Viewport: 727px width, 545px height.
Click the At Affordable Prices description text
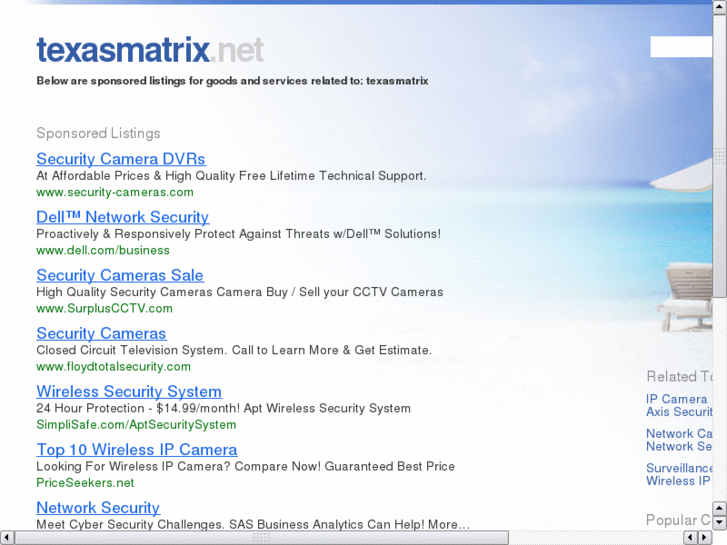click(231, 176)
